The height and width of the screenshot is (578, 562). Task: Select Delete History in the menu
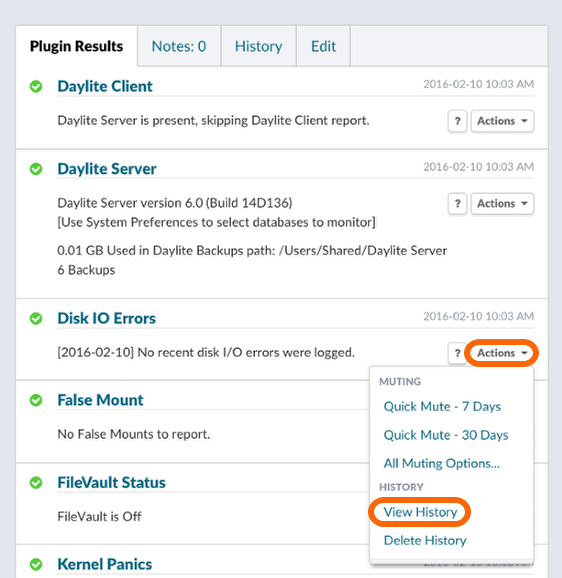425,540
